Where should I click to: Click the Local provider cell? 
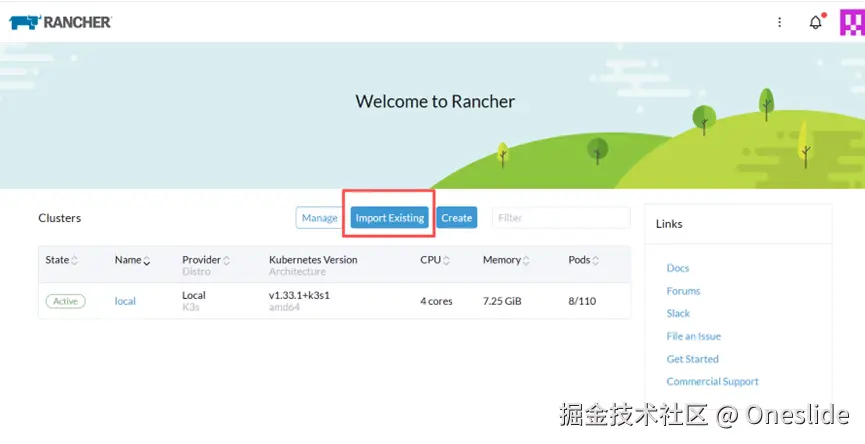click(x=194, y=295)
